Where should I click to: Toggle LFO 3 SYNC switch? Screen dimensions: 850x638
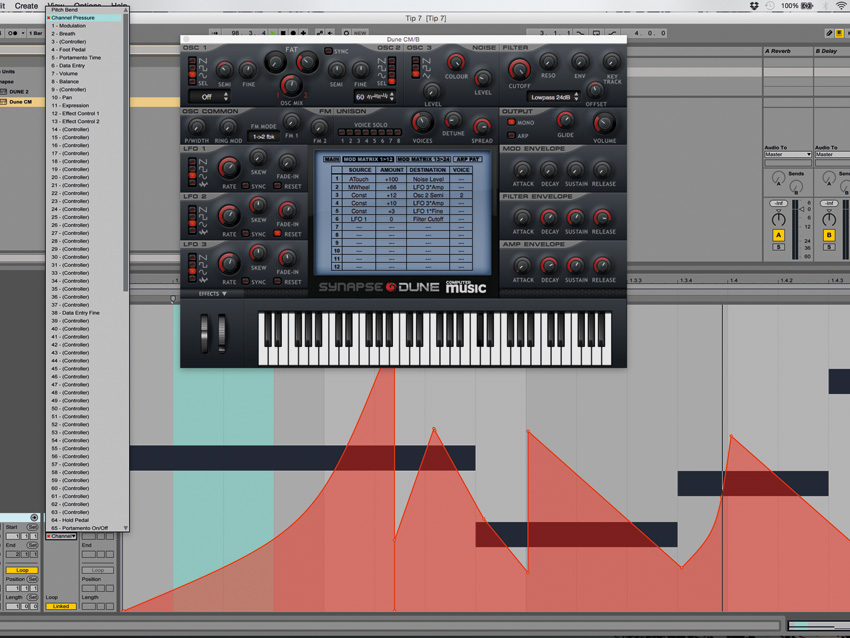(x=246, y=282)
